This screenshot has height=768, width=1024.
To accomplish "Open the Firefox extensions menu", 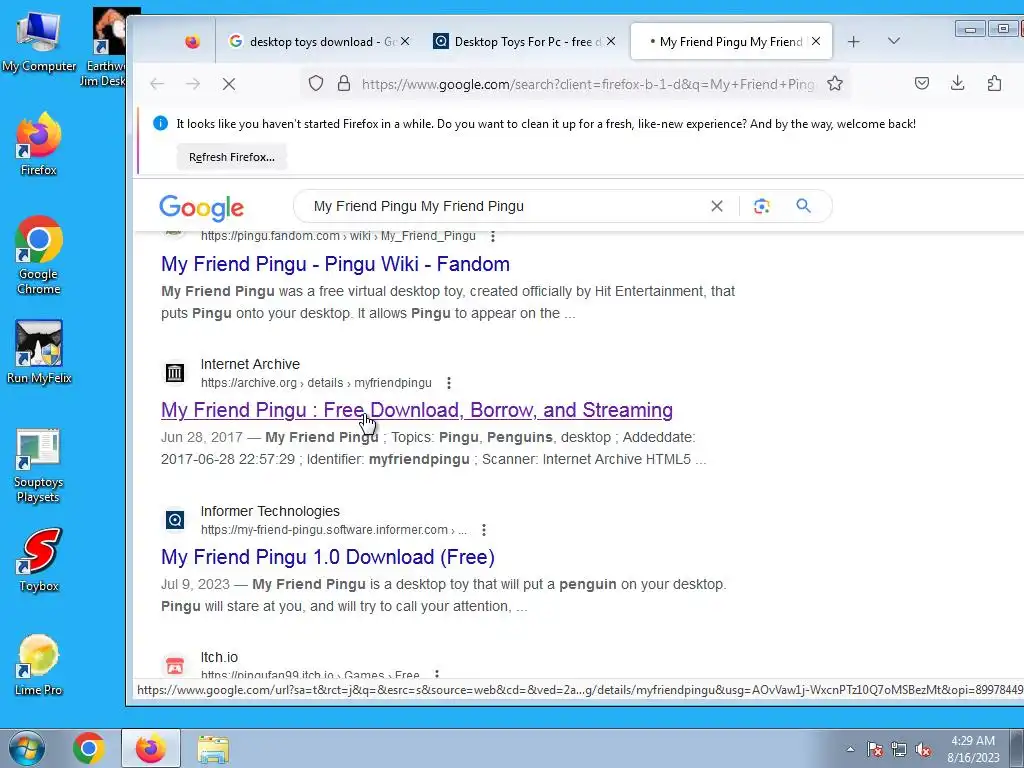I will [x=994, y=84].
